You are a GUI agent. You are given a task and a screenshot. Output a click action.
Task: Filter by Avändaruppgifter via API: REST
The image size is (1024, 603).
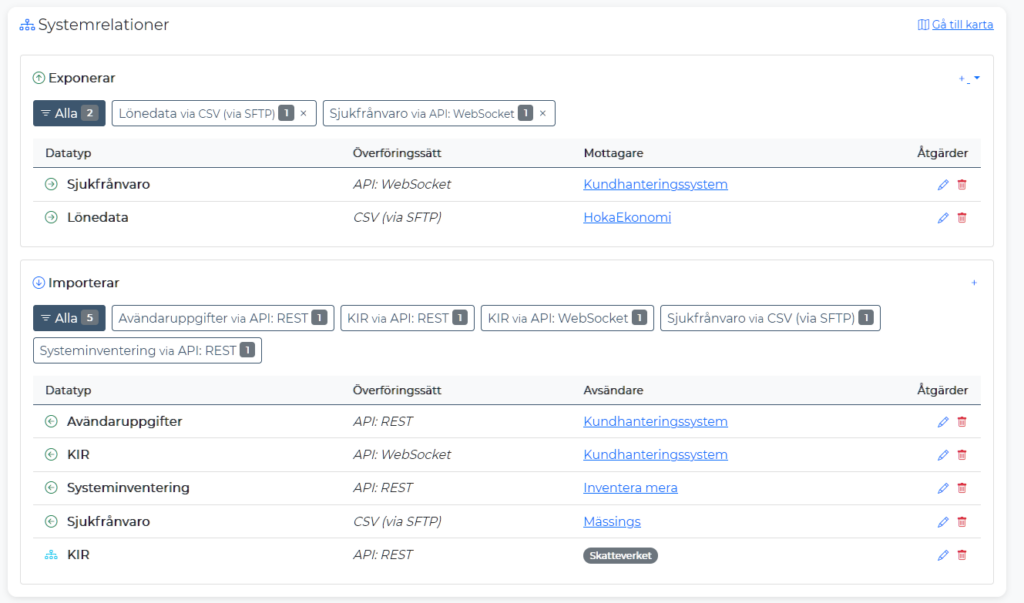tap(223, 318)
